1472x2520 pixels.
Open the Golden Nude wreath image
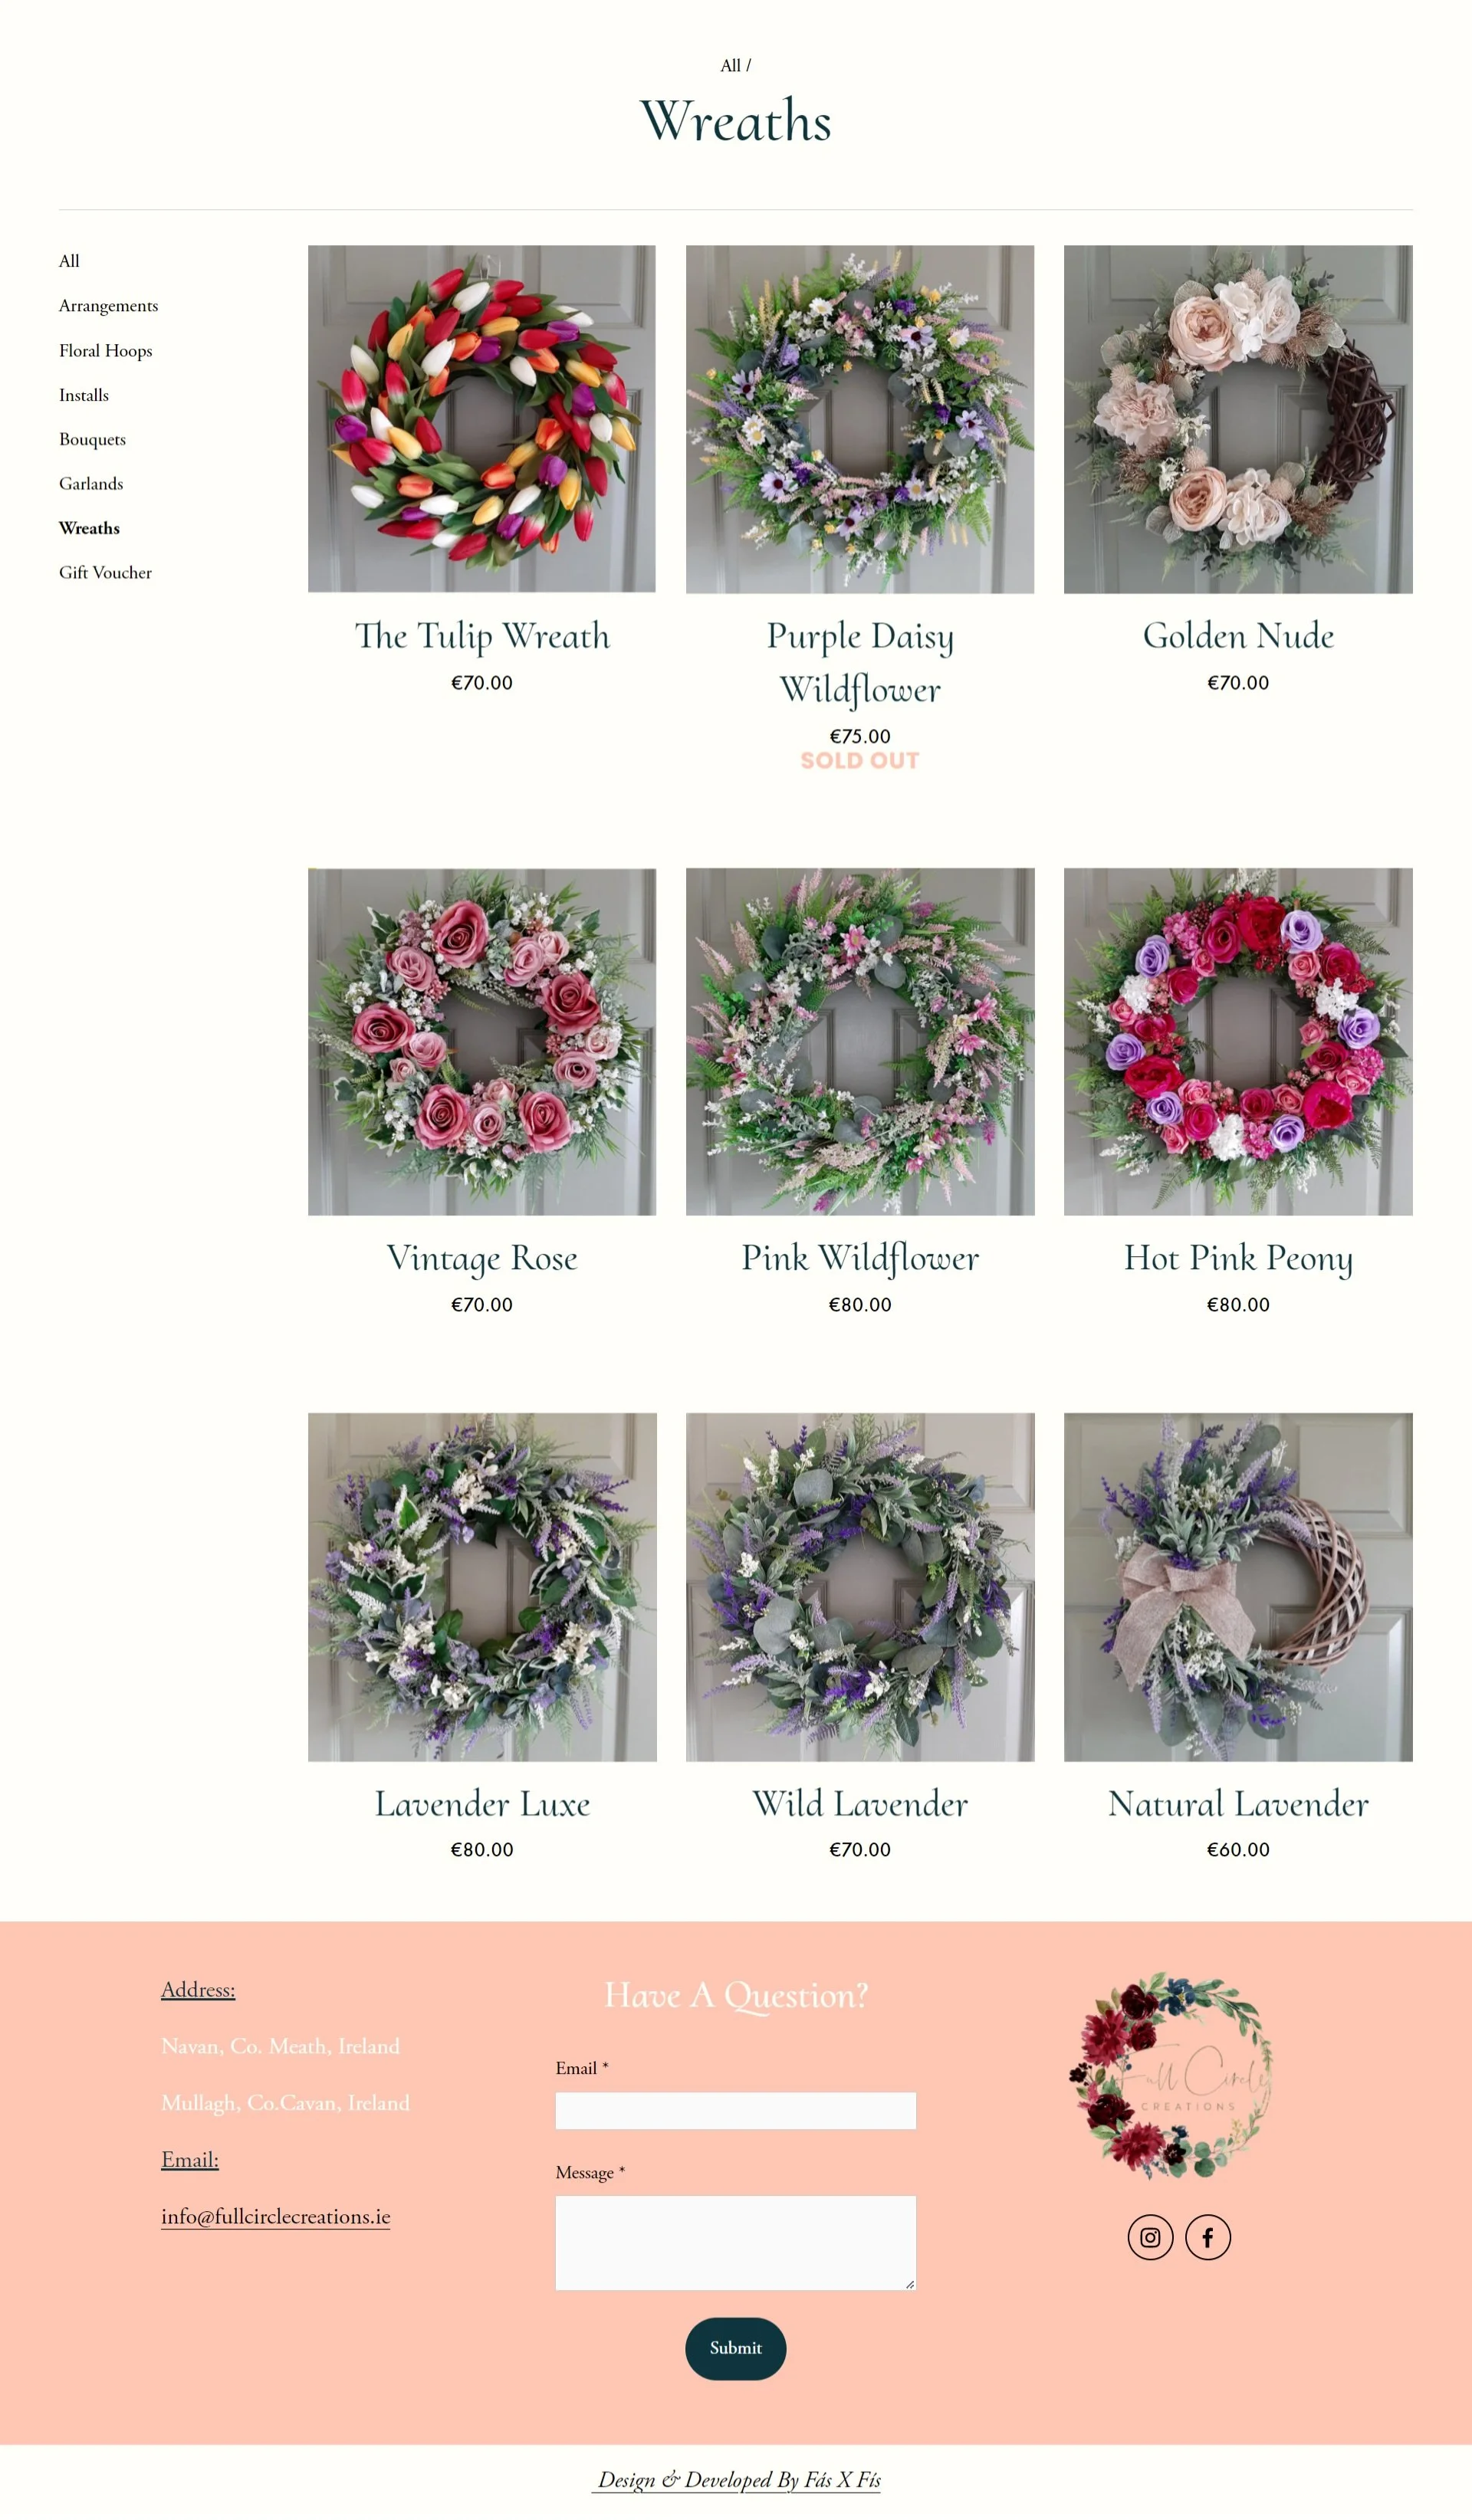1238,419
